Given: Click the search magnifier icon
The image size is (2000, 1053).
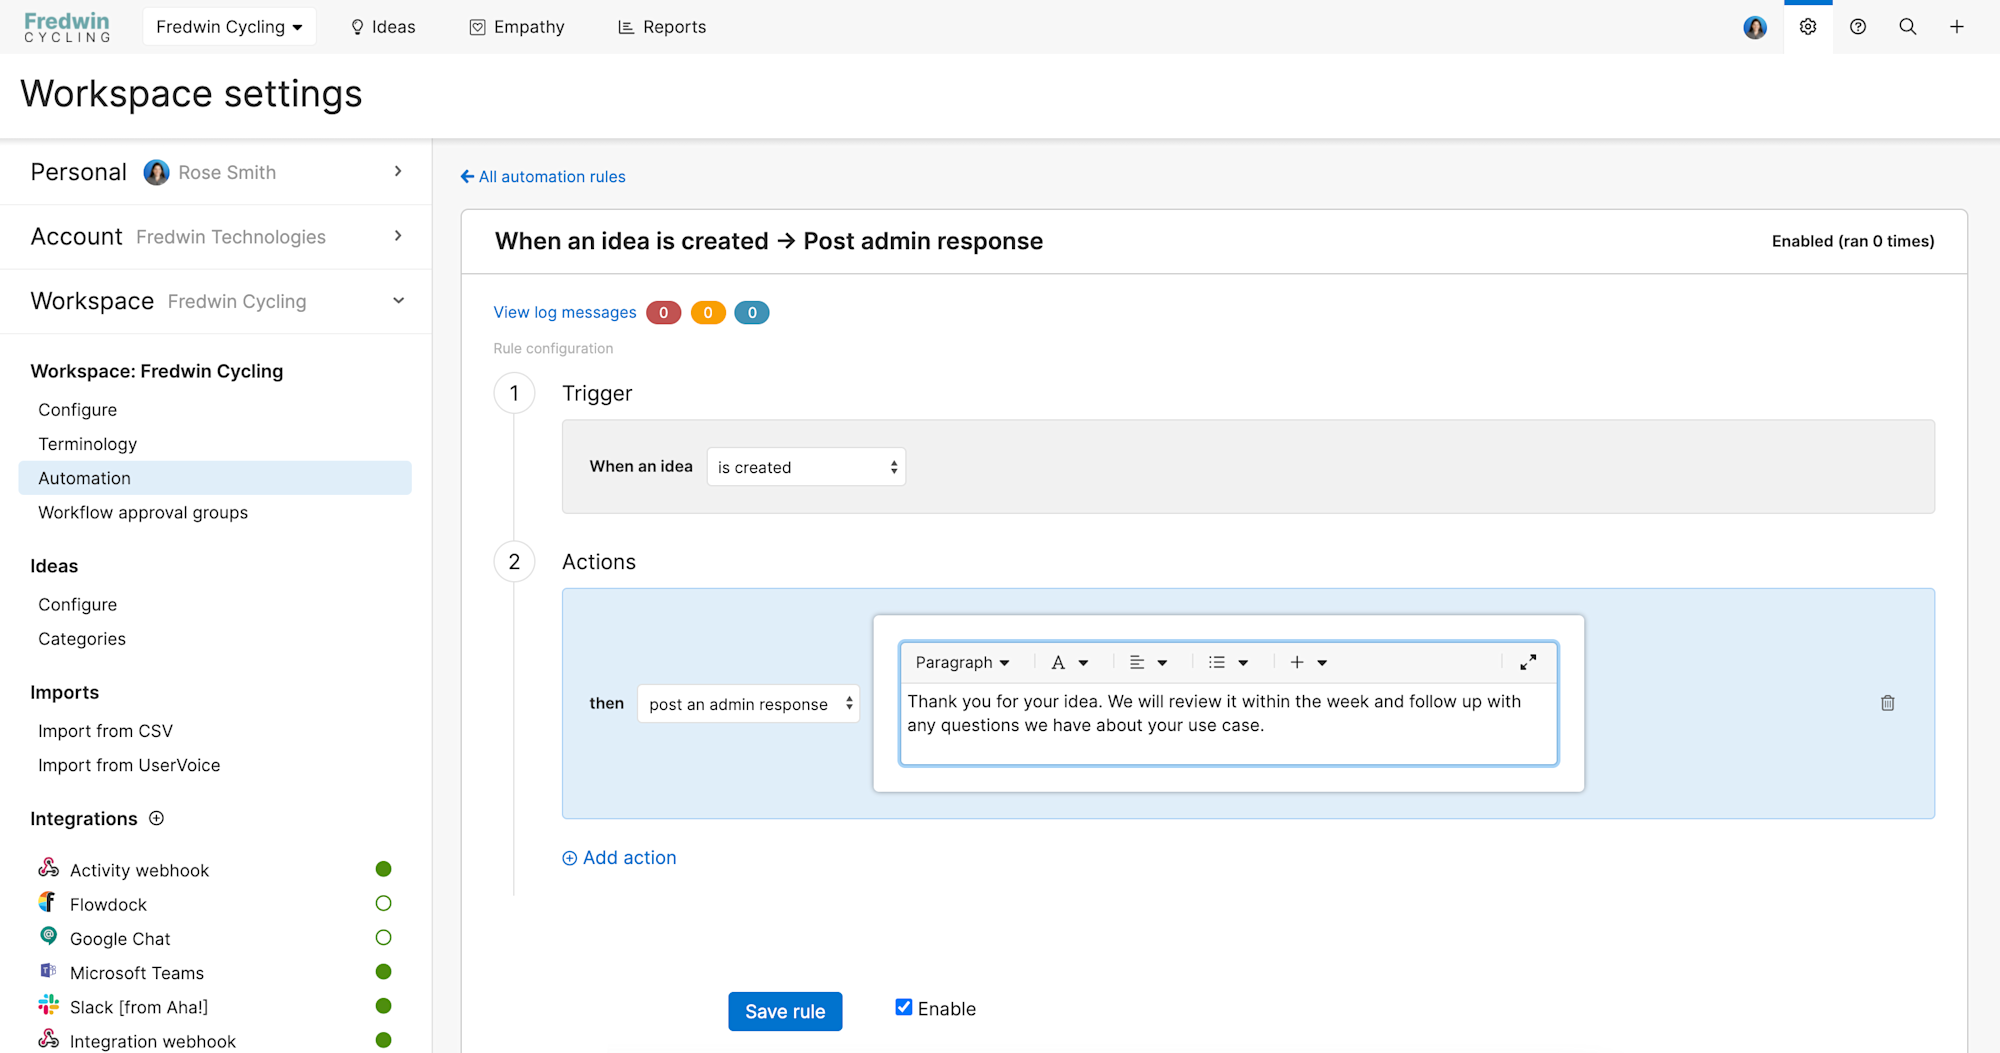Looking at the screenshot, I should pyautogui.click(x=1908, y=27).
